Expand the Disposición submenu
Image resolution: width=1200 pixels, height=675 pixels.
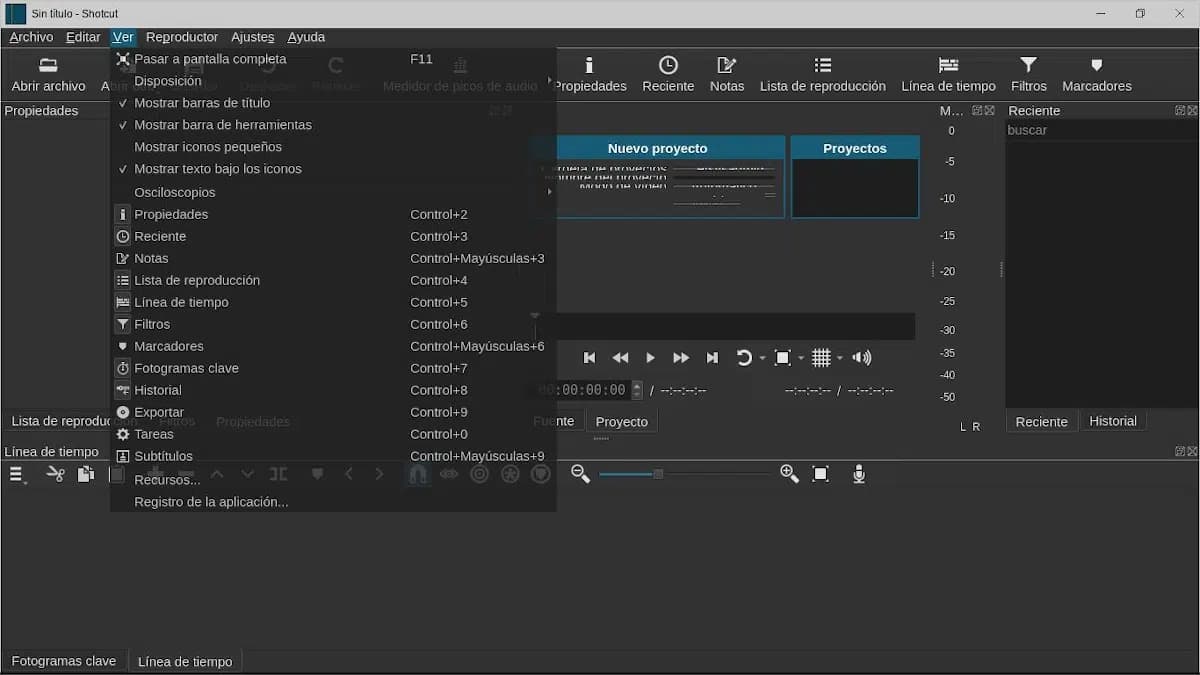[x=333, y=81]
